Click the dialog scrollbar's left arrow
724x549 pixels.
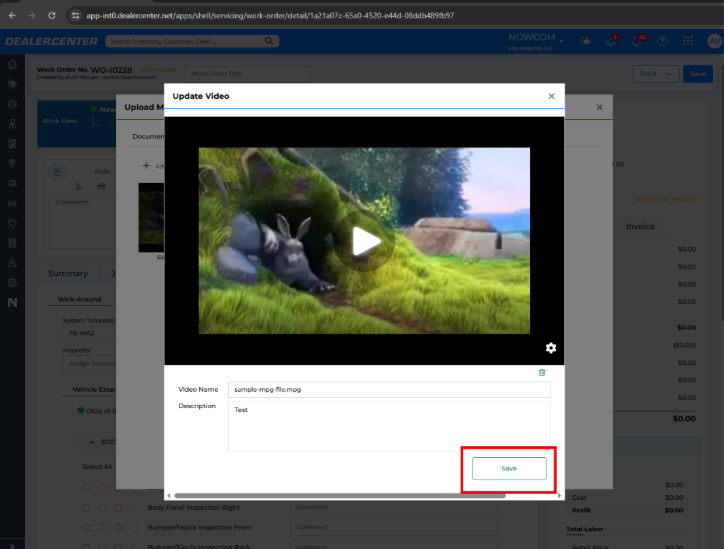pos(169,495)
